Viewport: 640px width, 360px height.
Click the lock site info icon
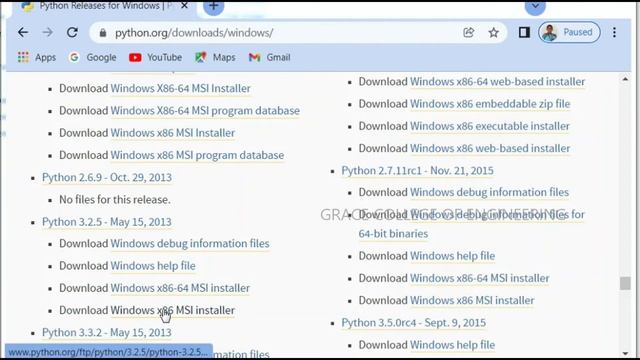103,33
